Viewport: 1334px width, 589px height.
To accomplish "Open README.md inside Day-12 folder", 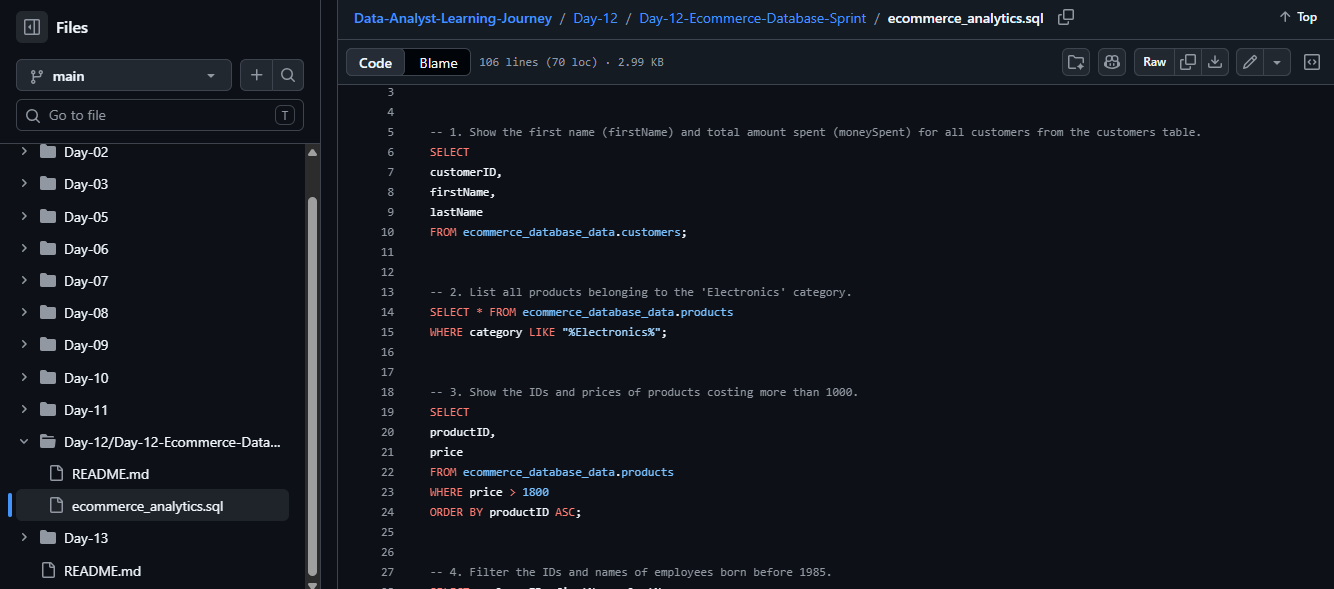I will (110, 474).
